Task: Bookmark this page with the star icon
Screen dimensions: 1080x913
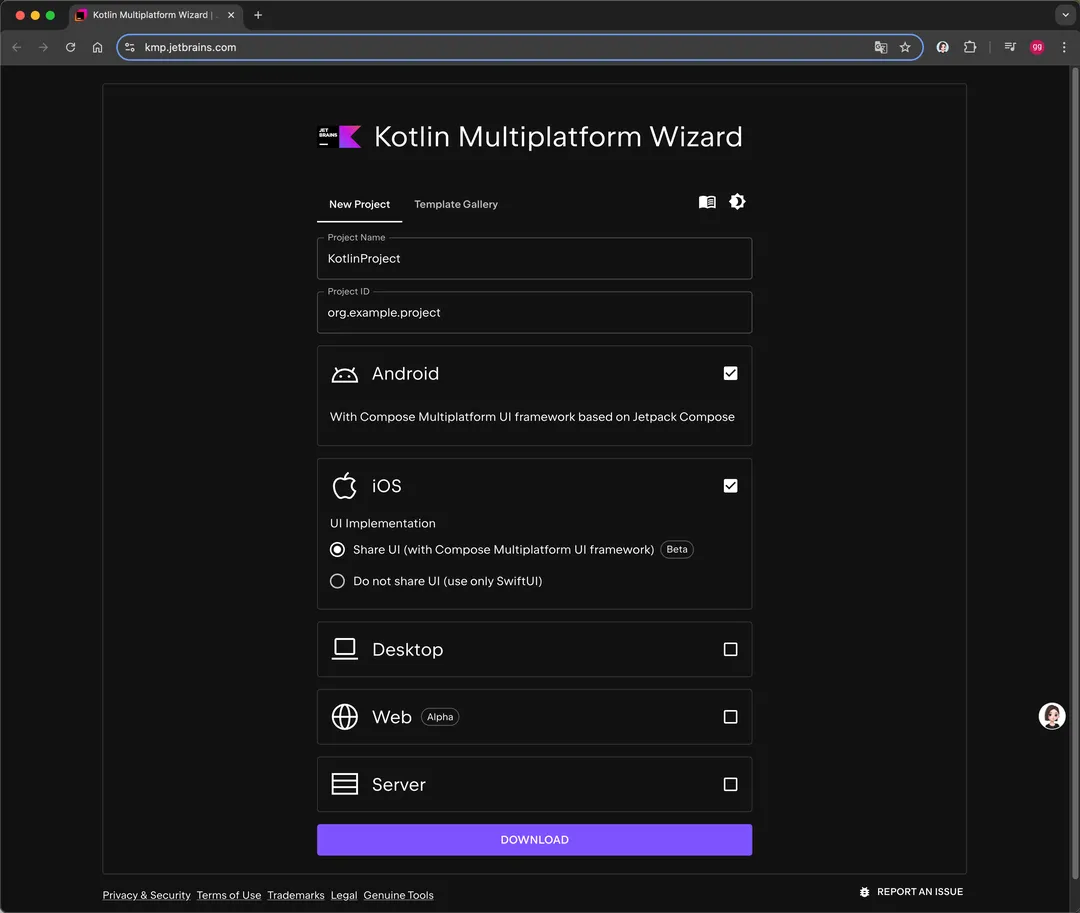Action: (905, 47)
